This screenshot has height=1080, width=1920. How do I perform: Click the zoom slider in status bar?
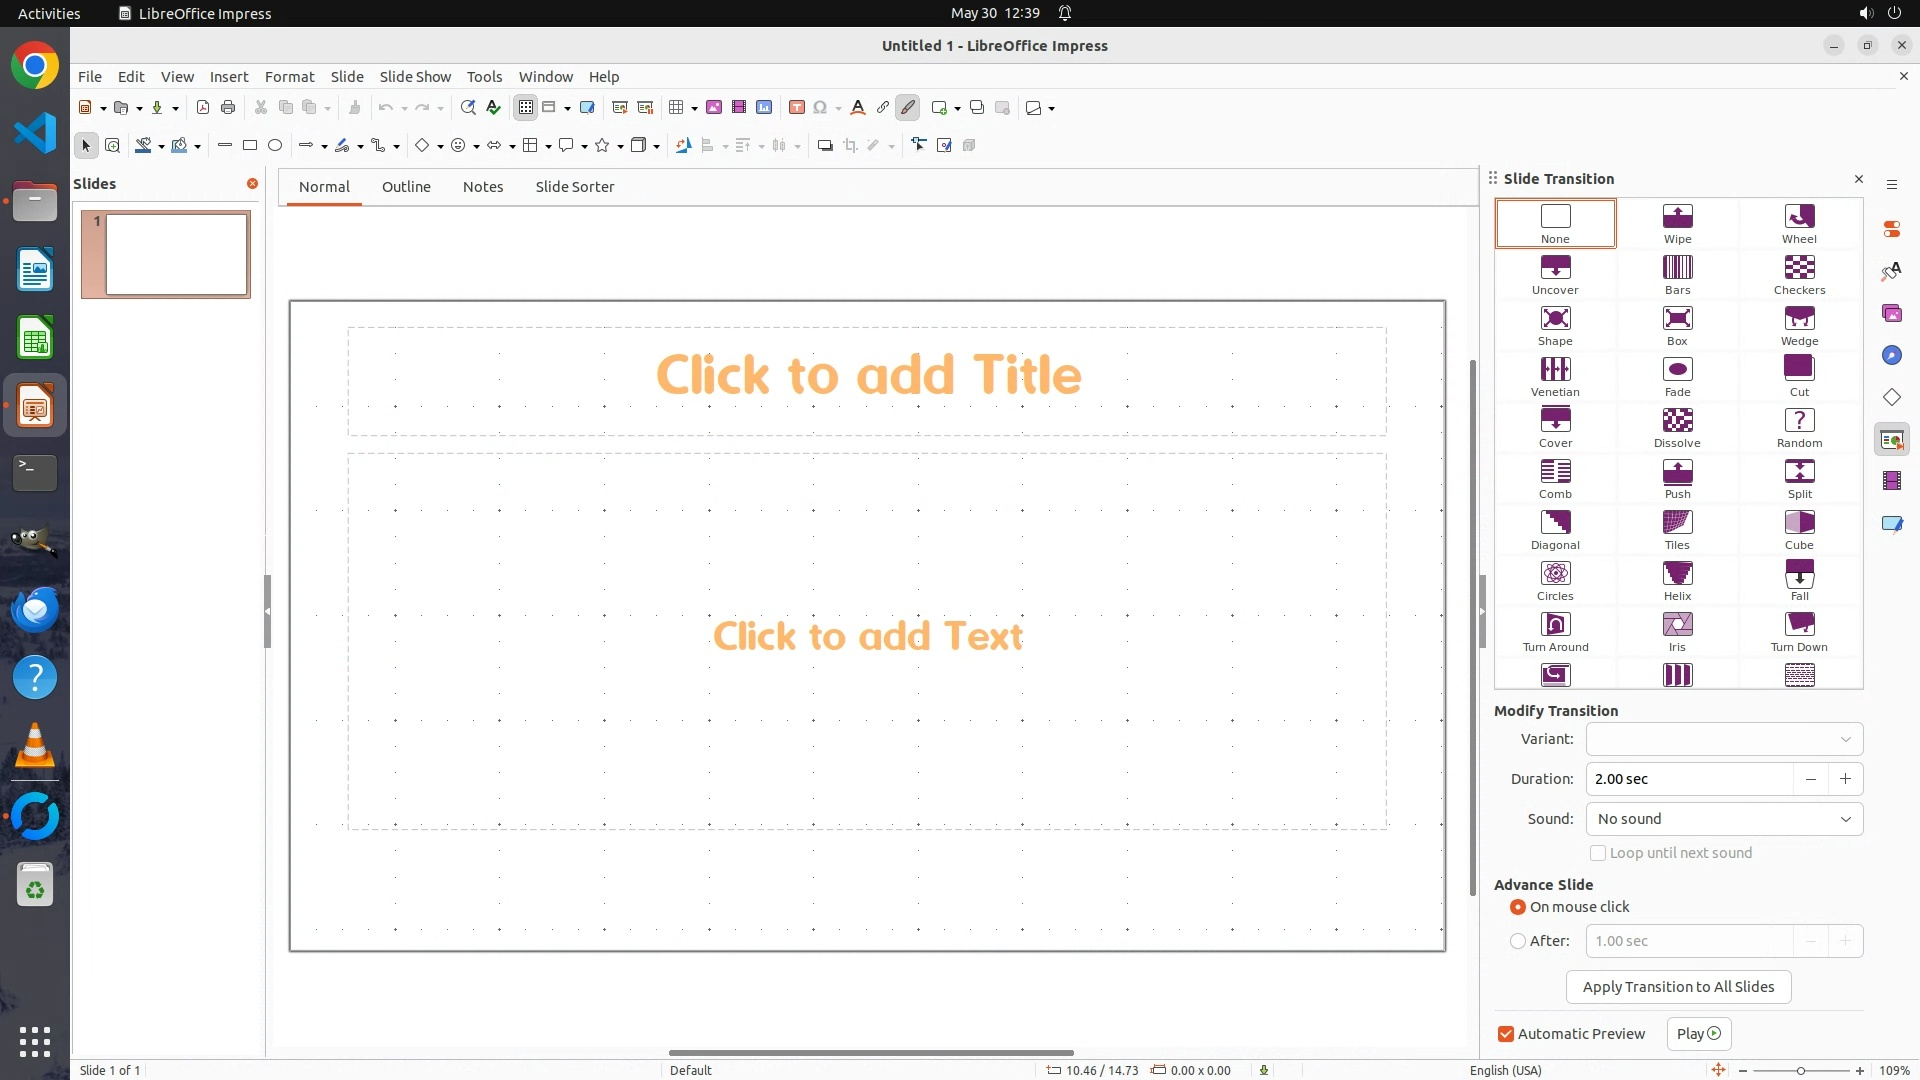tap(1800, 1070)
